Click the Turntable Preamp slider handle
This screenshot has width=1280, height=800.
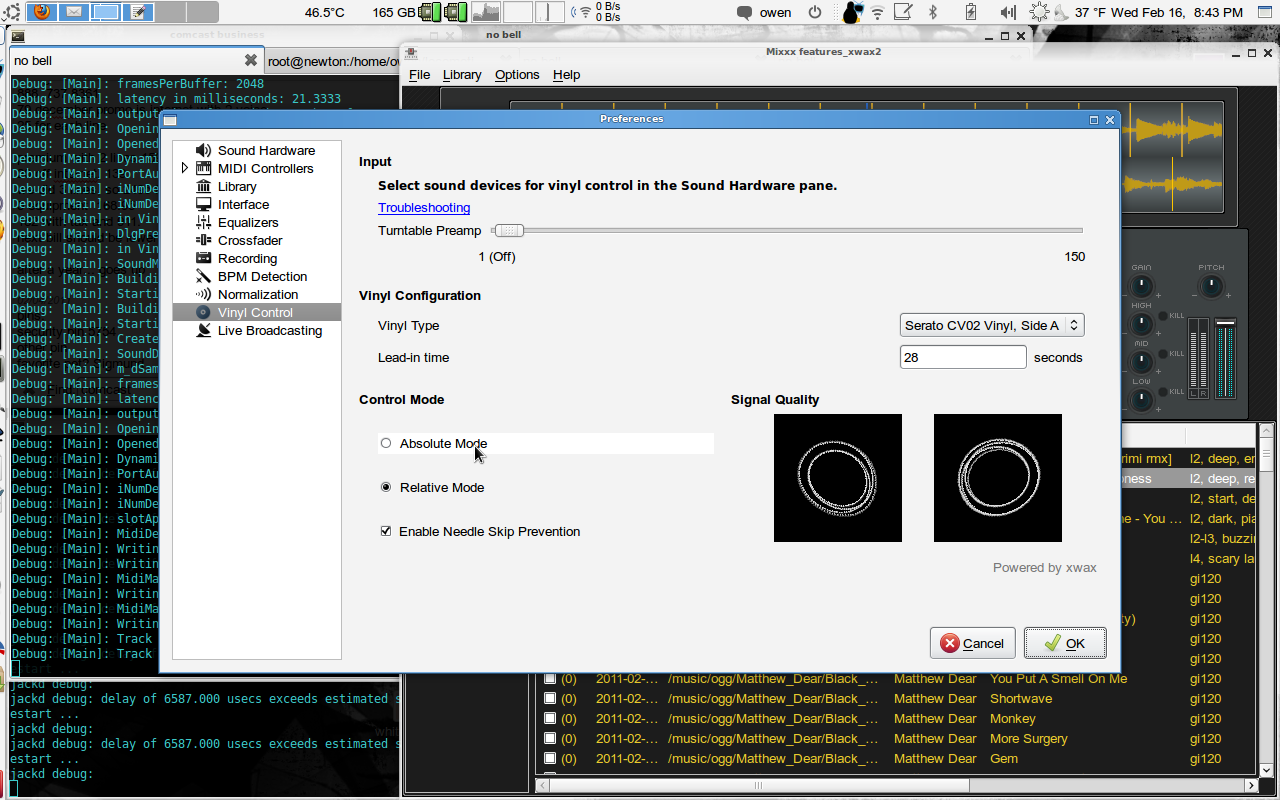click(x=509, y=230)
